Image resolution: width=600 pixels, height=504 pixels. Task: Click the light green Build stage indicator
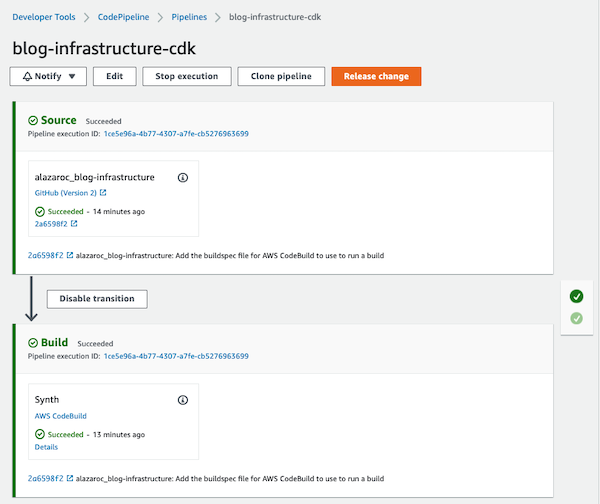576,318
